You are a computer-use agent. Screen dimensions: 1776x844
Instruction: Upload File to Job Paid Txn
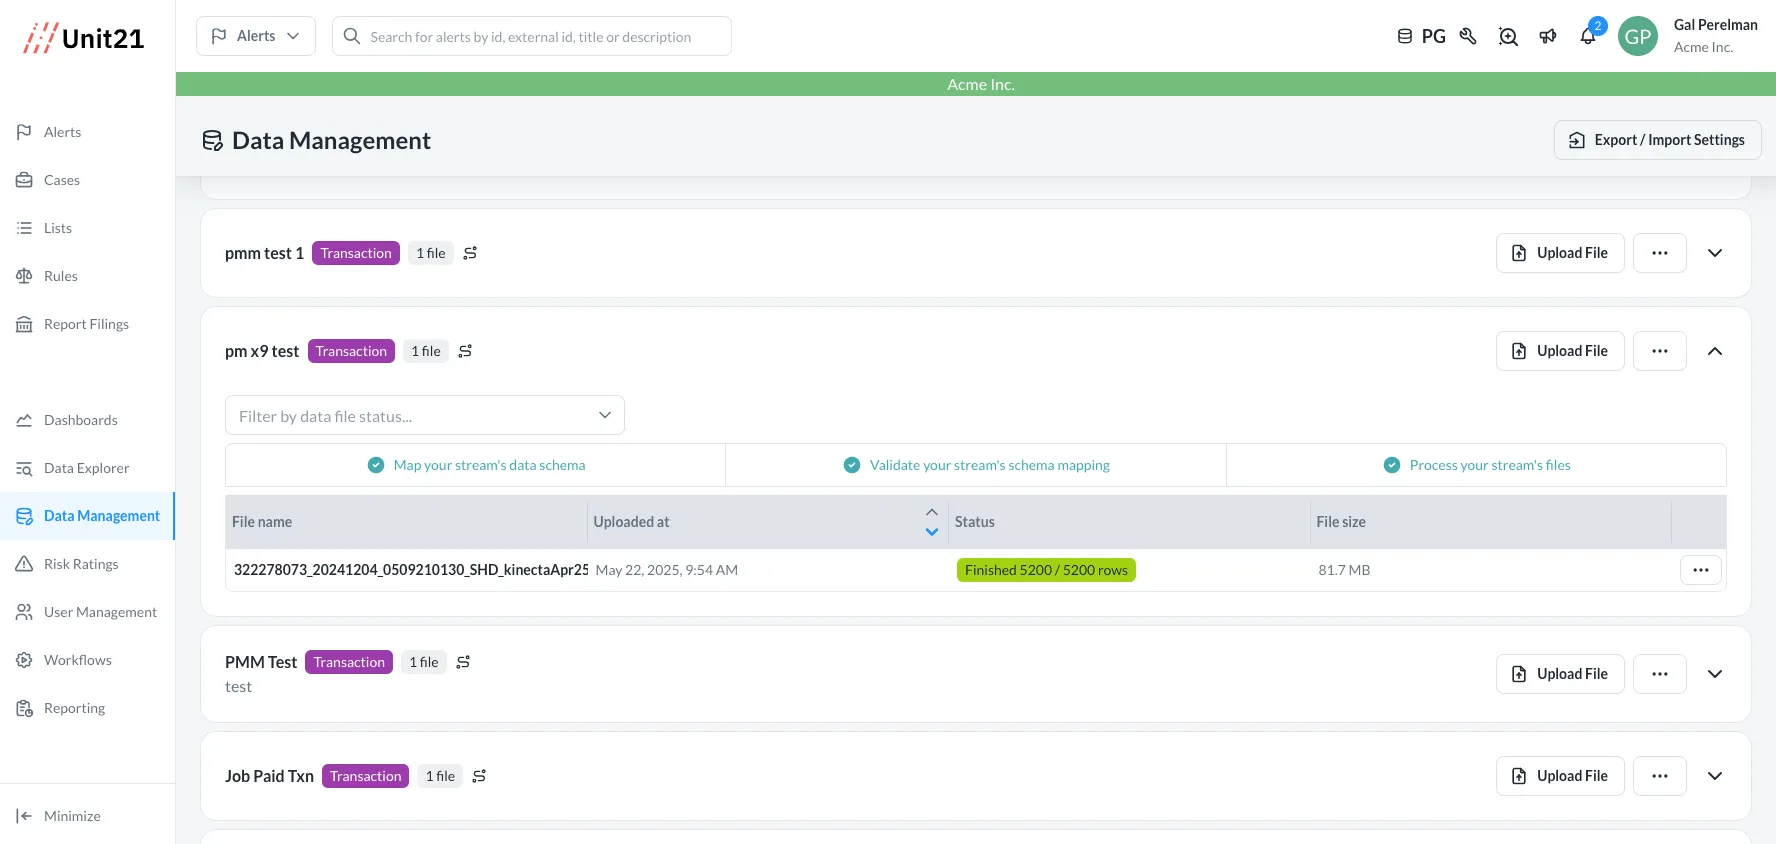(x=1560, y=776)
